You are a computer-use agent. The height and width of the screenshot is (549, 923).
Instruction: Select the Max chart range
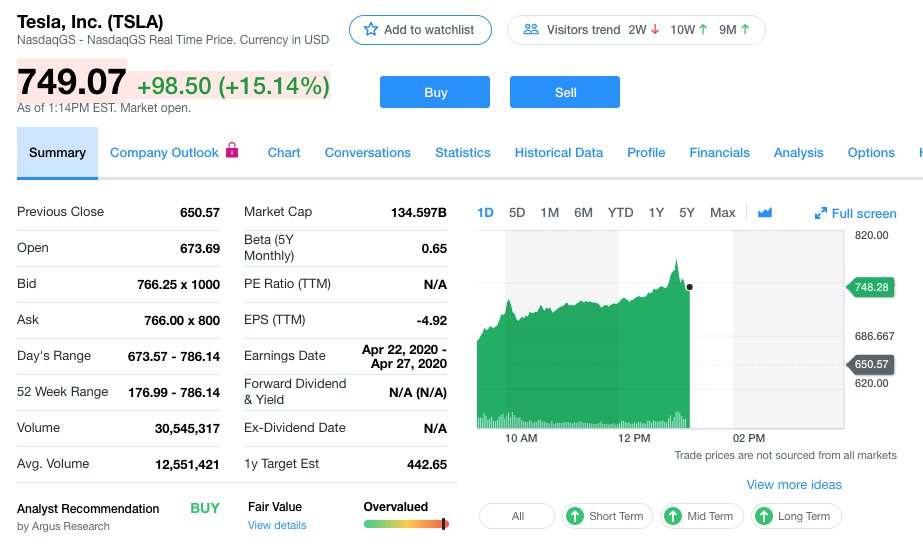pyautogui.click(x=722, y=212)
